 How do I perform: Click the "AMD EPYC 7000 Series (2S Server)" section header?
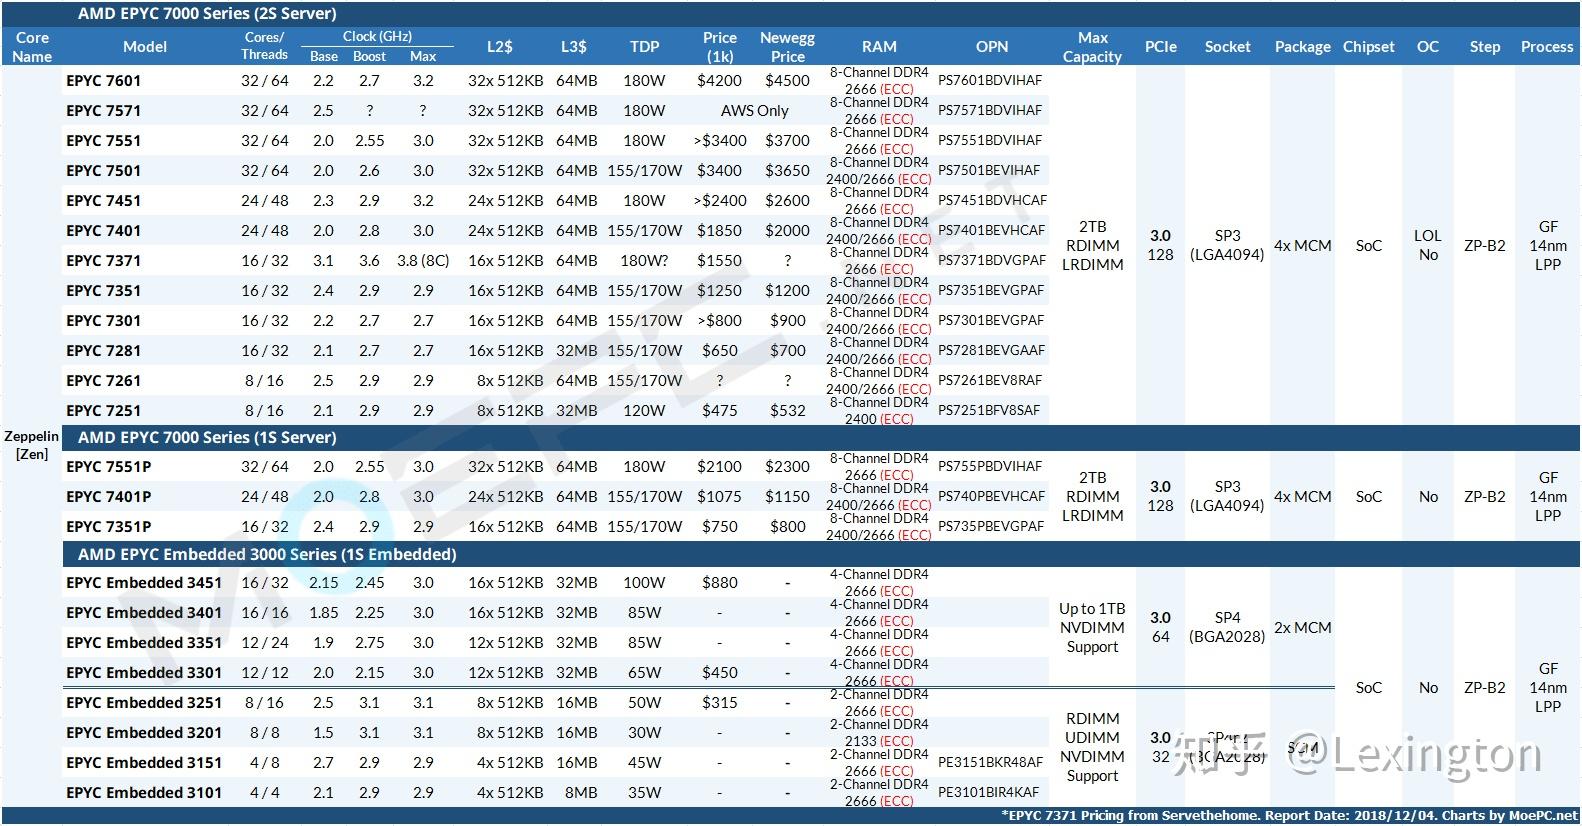(x=207, y=14)
